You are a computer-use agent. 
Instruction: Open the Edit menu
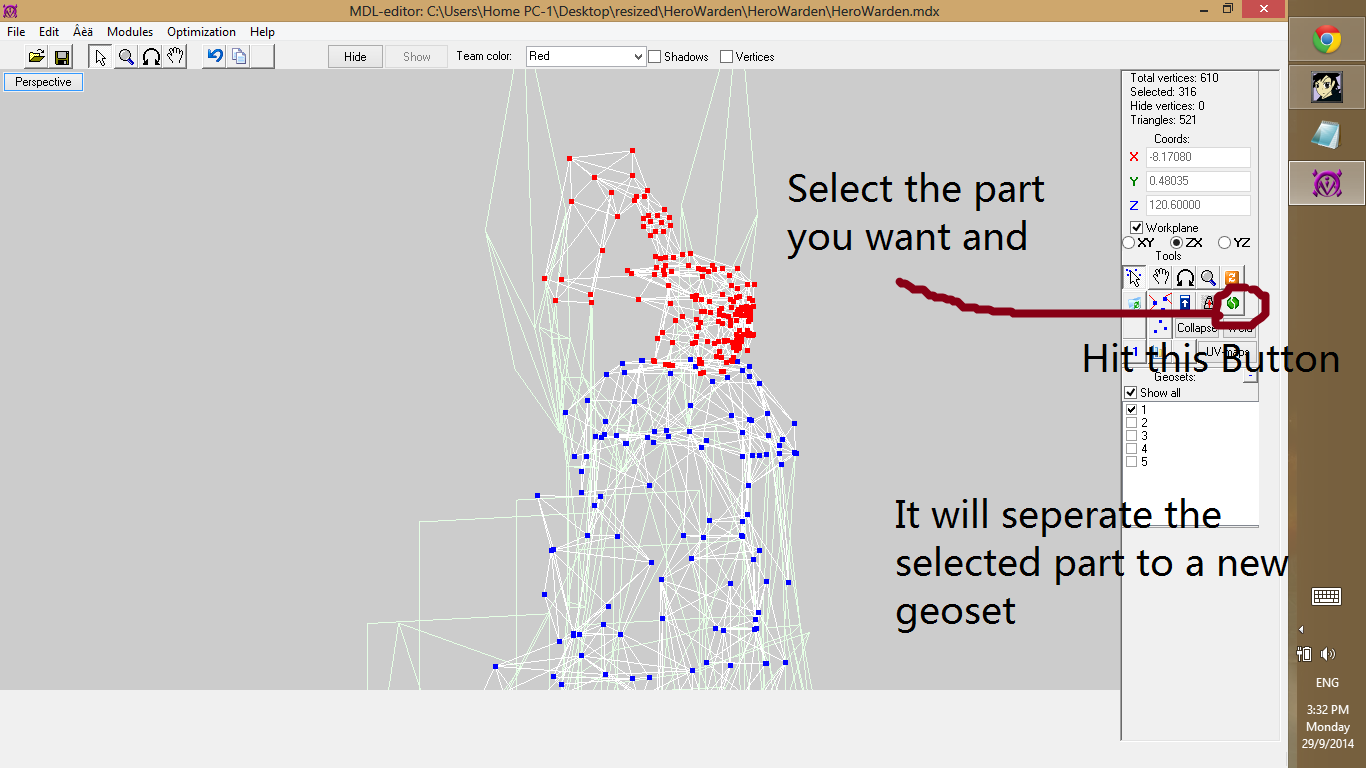click(49, 32)
